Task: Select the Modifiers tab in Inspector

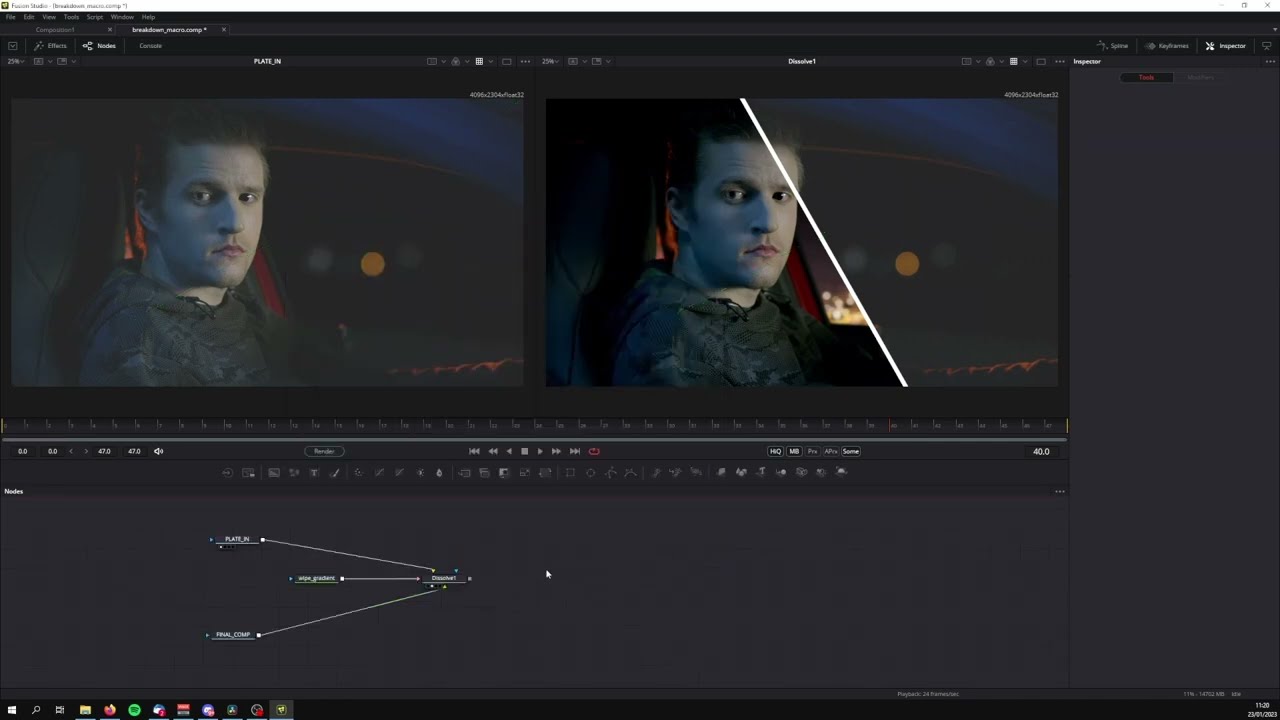Action: pyautogui.click(x=1200, y=77)
